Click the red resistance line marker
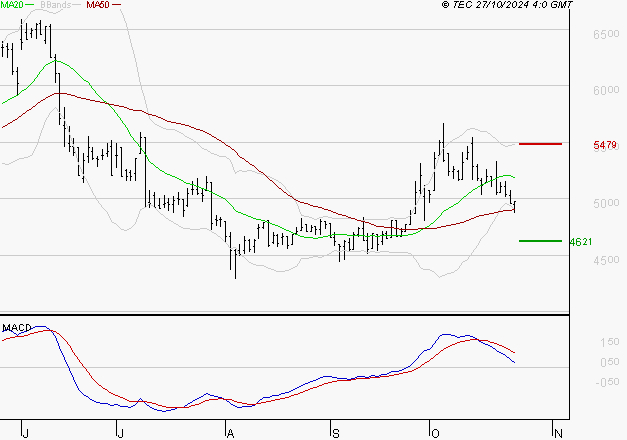 pos(540,144)
